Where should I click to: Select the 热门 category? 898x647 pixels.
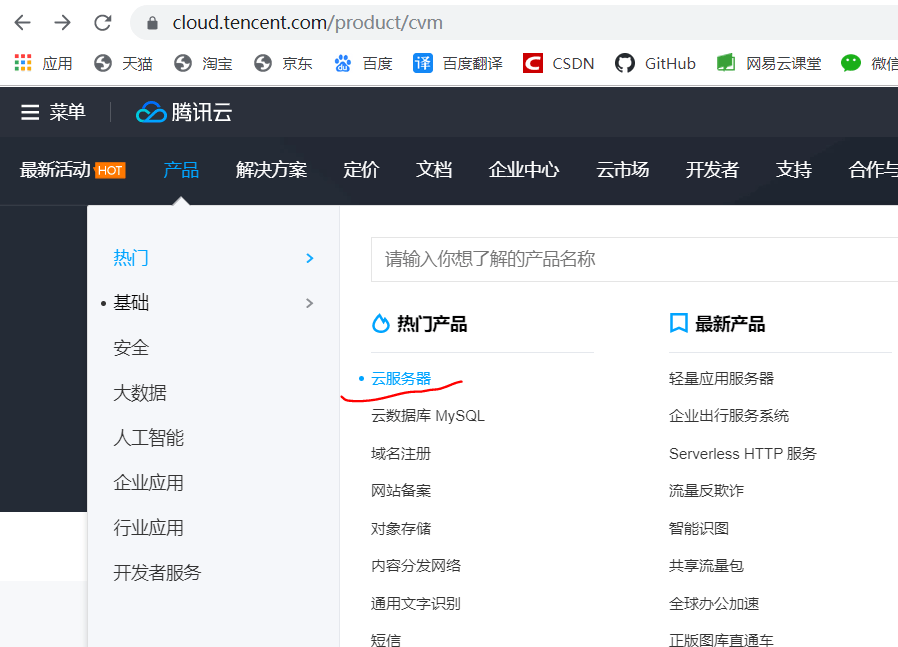[x=131, y=258]
